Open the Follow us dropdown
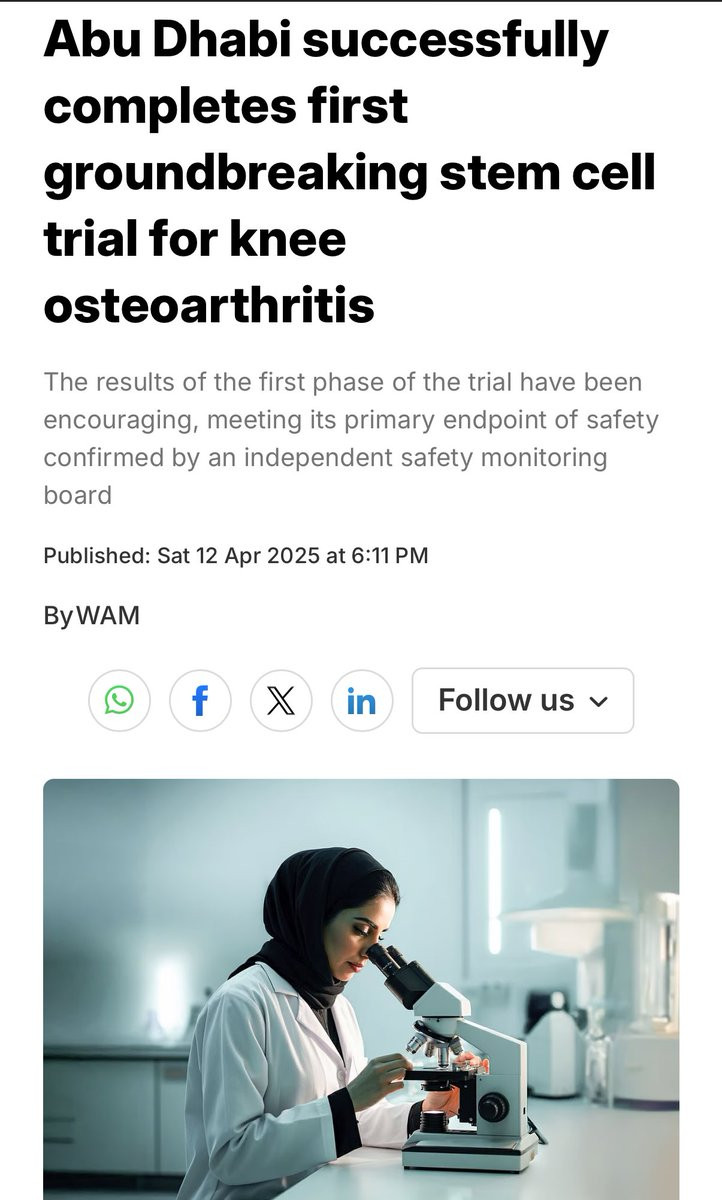This screenshot has height=1200, width=722. click(506, 700)
